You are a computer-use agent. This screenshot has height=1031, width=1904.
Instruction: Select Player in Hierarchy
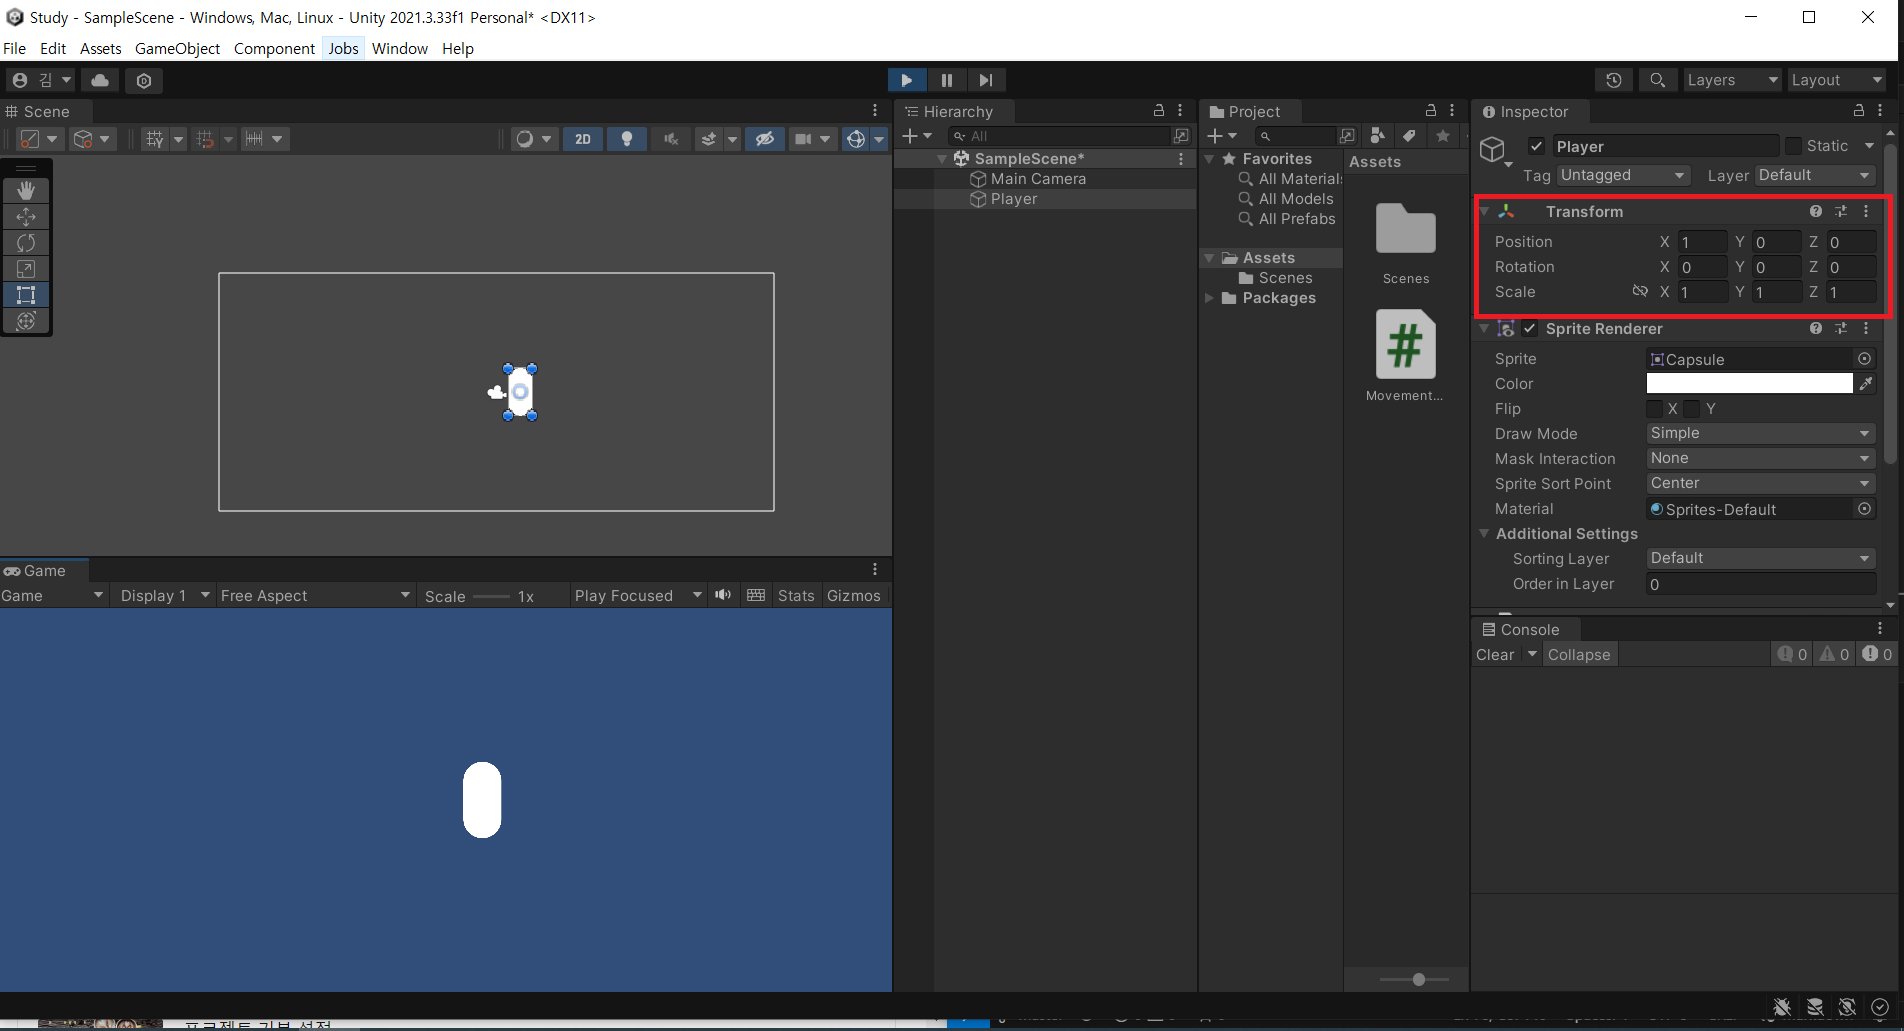(1014, 199)
